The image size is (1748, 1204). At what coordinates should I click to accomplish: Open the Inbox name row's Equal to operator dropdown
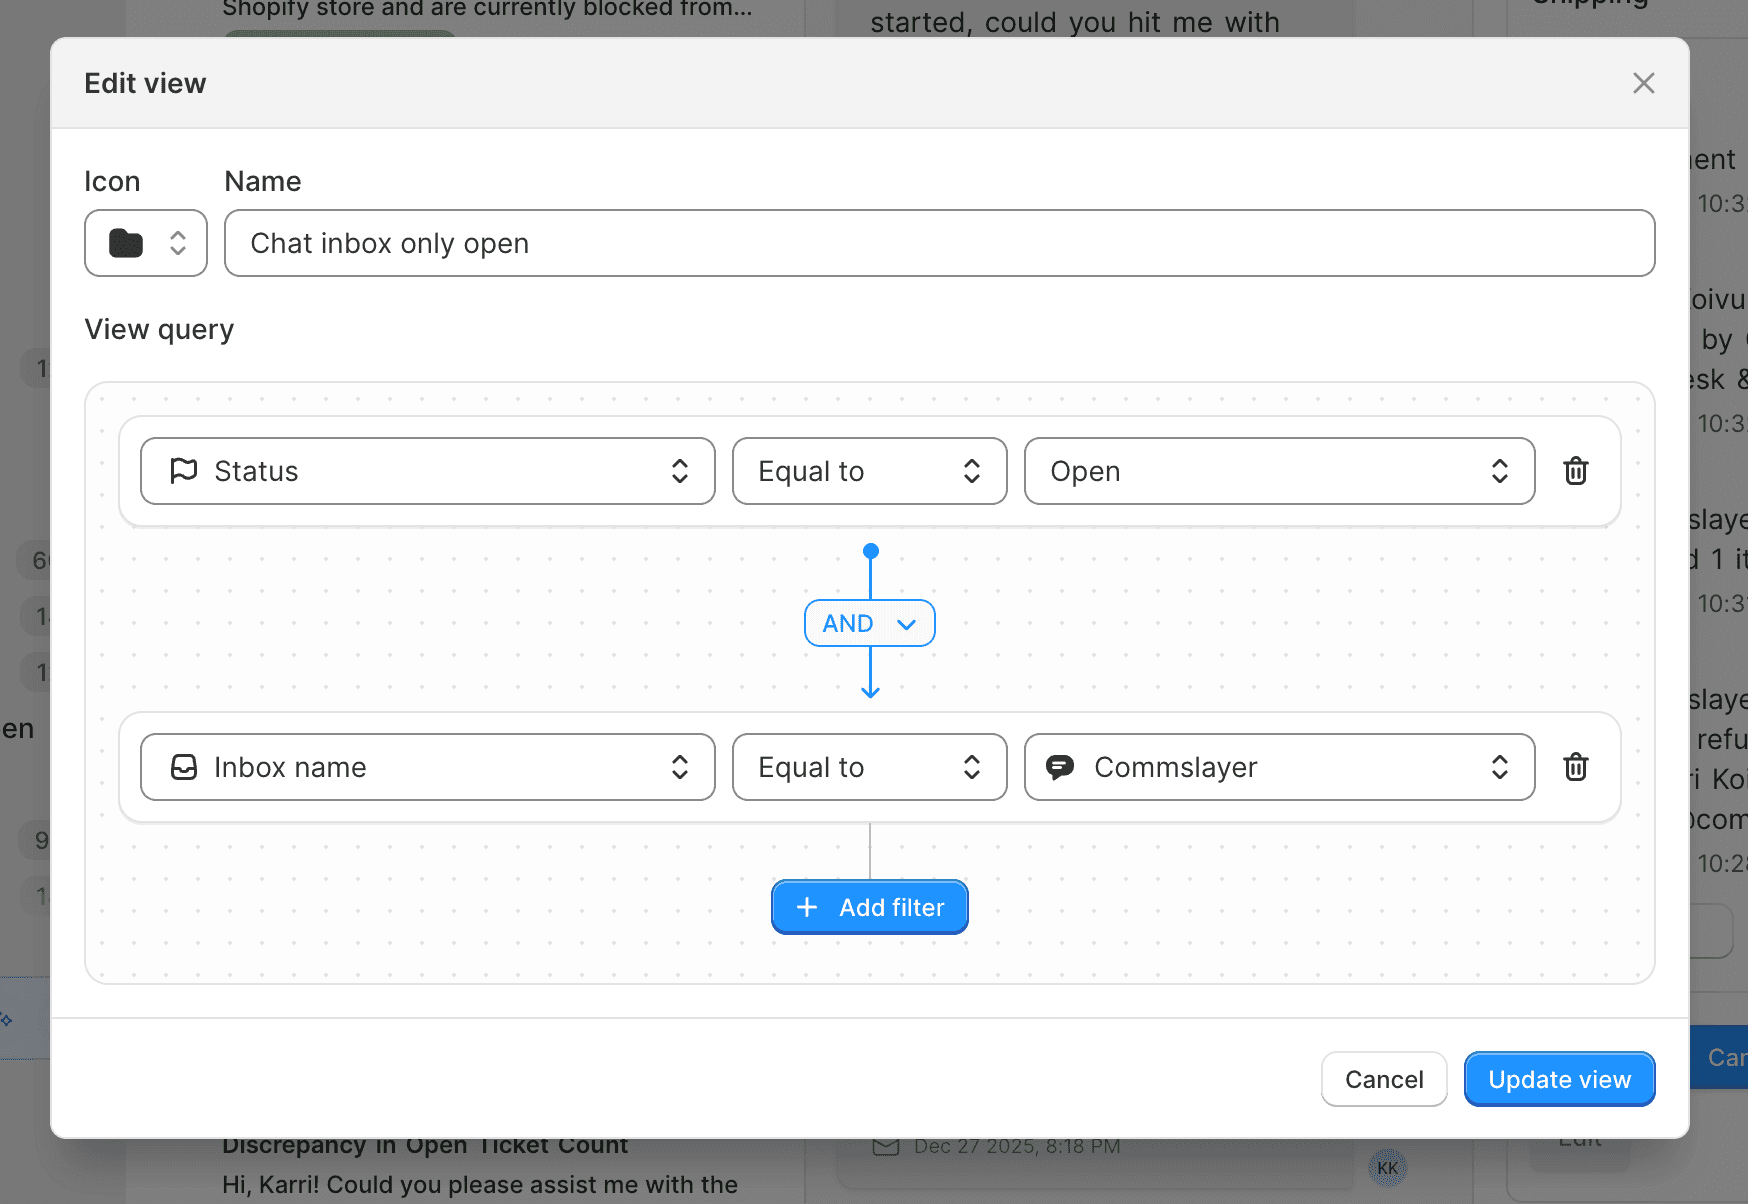tap(869, 767)
